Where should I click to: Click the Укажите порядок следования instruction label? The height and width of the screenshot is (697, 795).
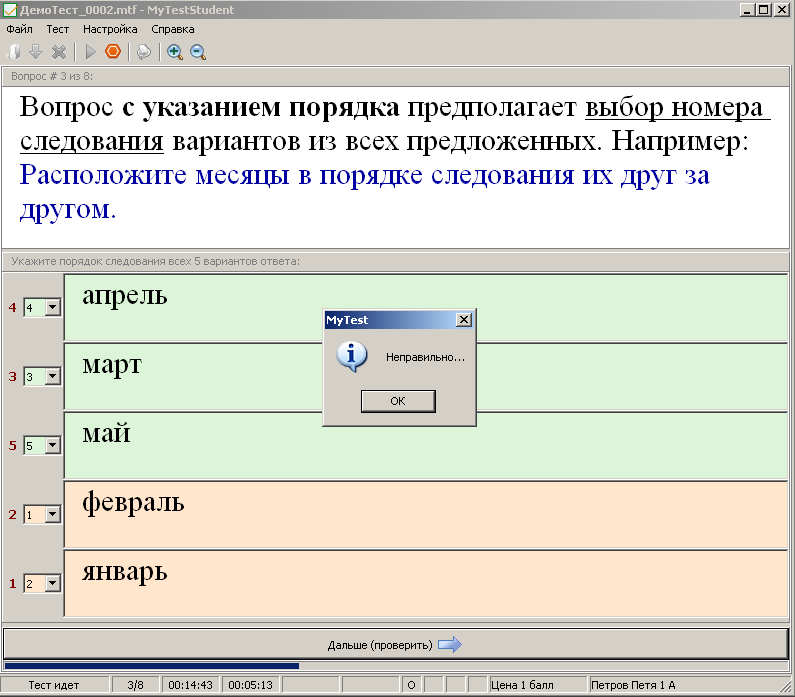pos(155,261)
